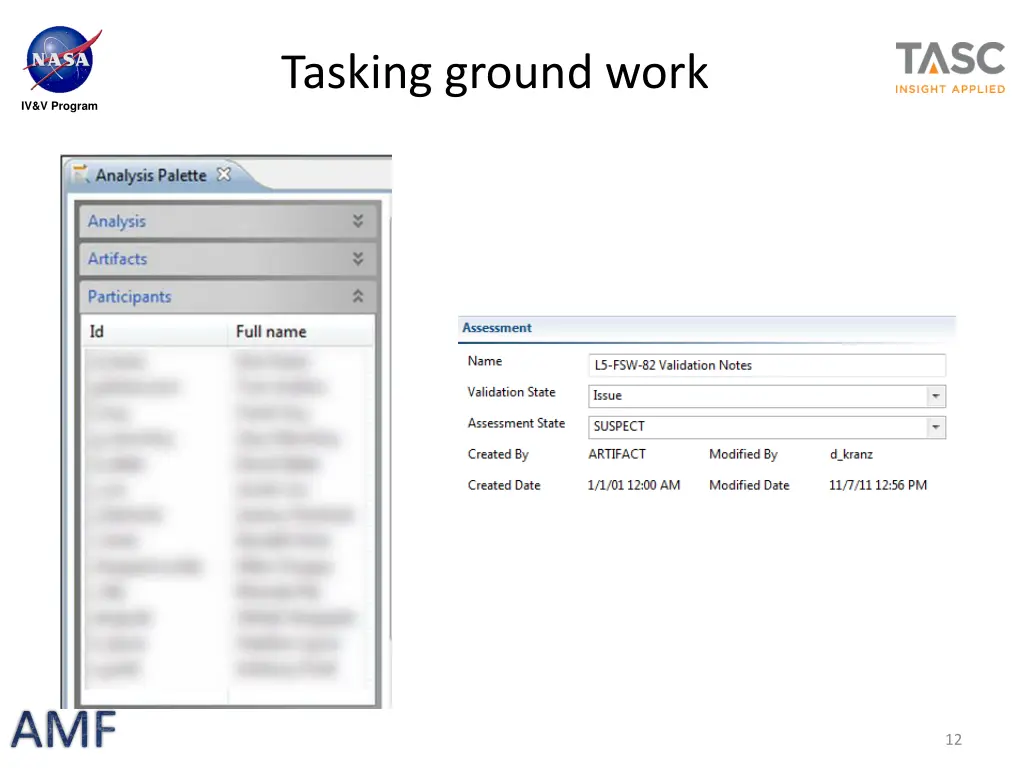Image resolution: width=1024 pixels, height=768 pixels.
Task: Click the Participants section label
Action: (x=129, y=296)
